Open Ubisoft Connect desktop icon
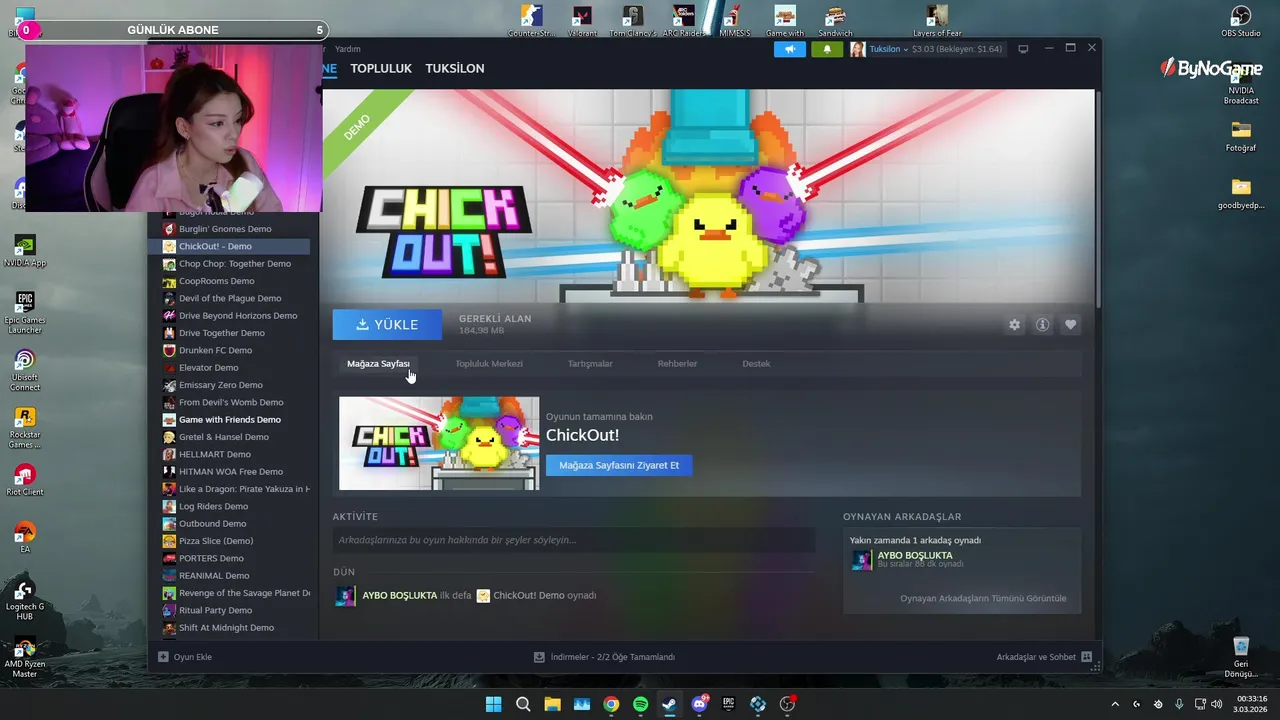The width and height of the screenshot is (1280, 720). tap(25, 370)
